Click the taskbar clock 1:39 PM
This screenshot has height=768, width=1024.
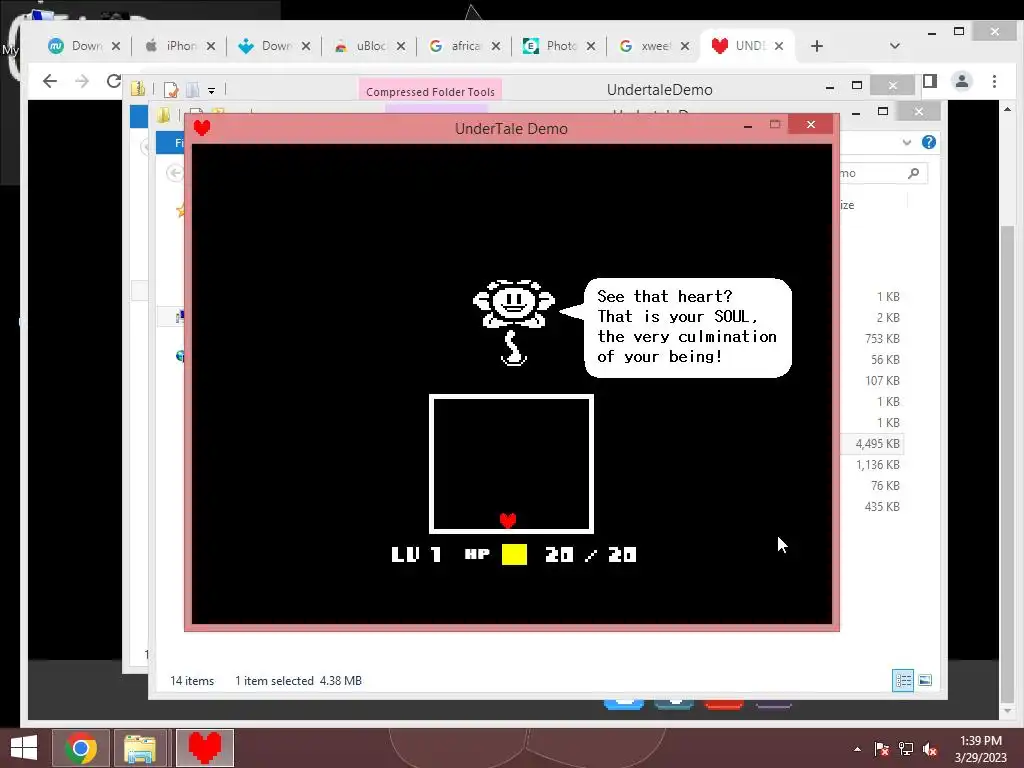pyautogui.click(x=981, y=741)
